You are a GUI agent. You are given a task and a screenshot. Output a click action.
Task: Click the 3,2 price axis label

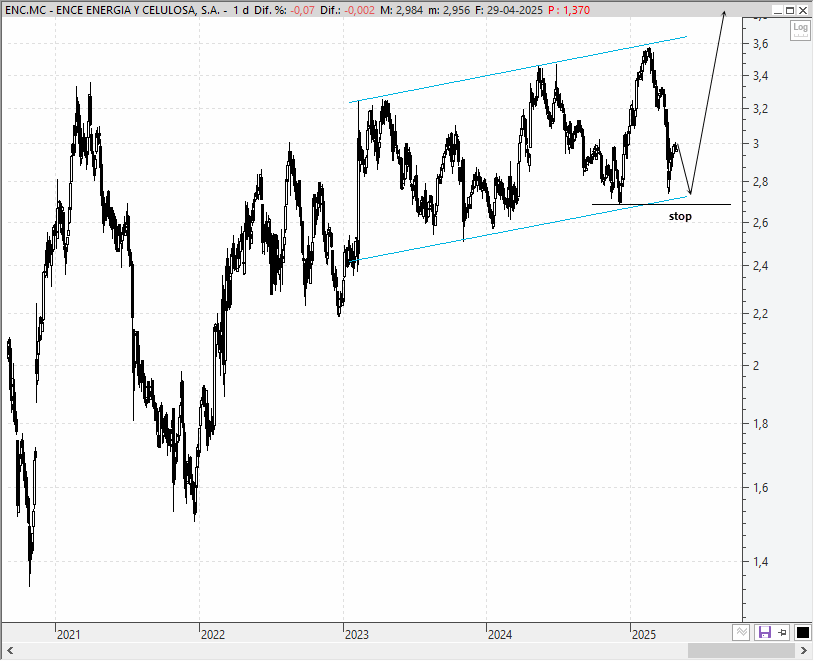(x=761, y=109)
